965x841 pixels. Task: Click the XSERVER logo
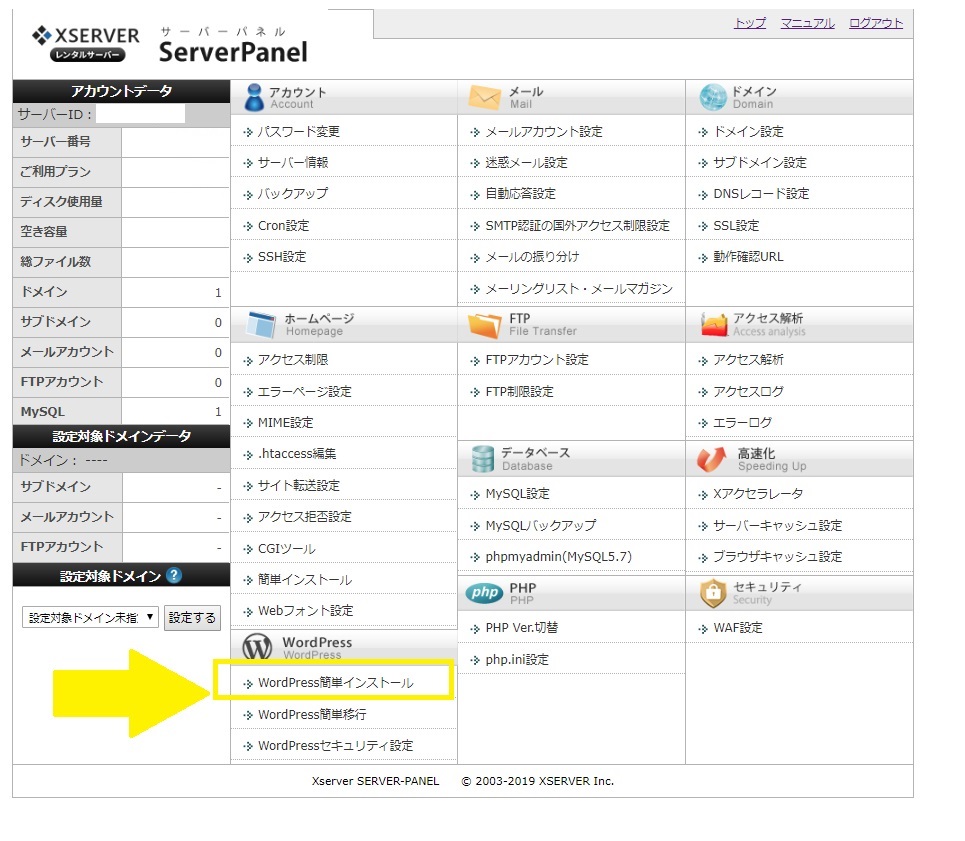point(86,43)
